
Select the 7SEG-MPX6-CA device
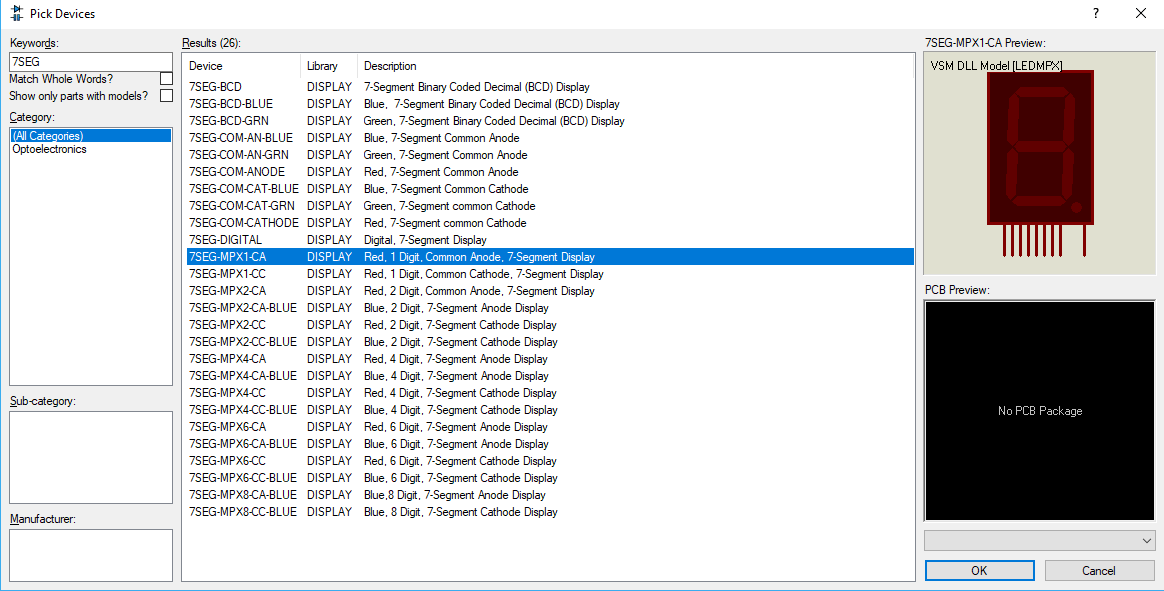(x=550, y=427)
